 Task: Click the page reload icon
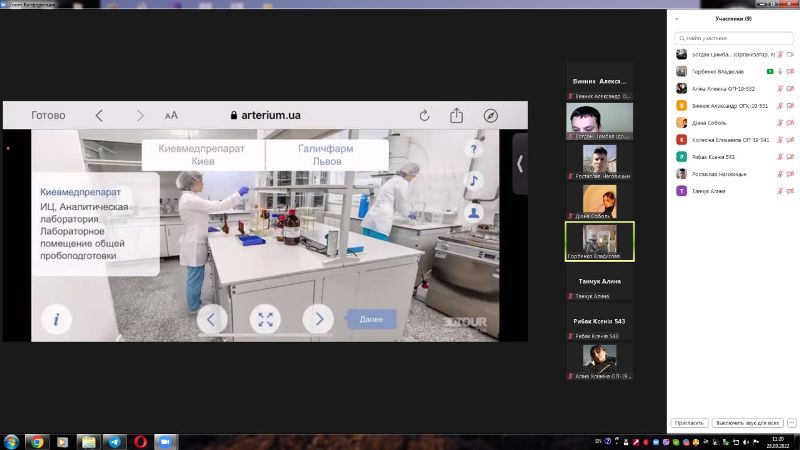pyautogui.click(x=424, y=115)
